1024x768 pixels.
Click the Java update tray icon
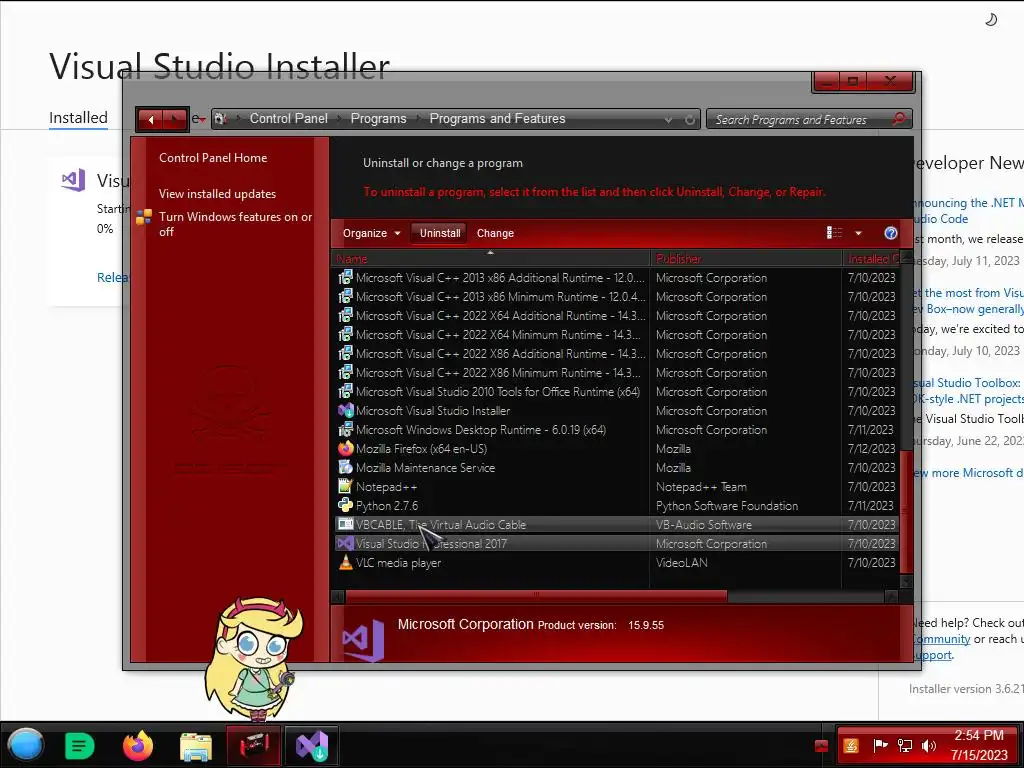(850, 746)
